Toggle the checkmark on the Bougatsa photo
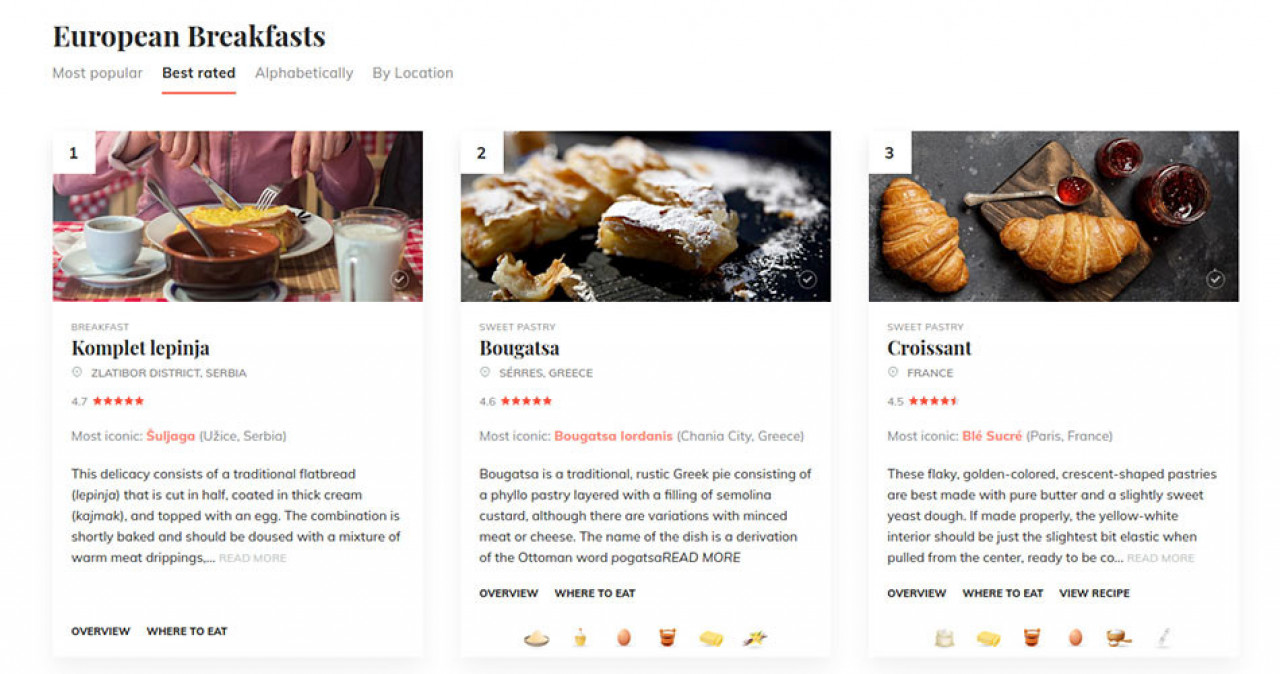This screenshot has width=1280, height=674. tap(808, 280)
